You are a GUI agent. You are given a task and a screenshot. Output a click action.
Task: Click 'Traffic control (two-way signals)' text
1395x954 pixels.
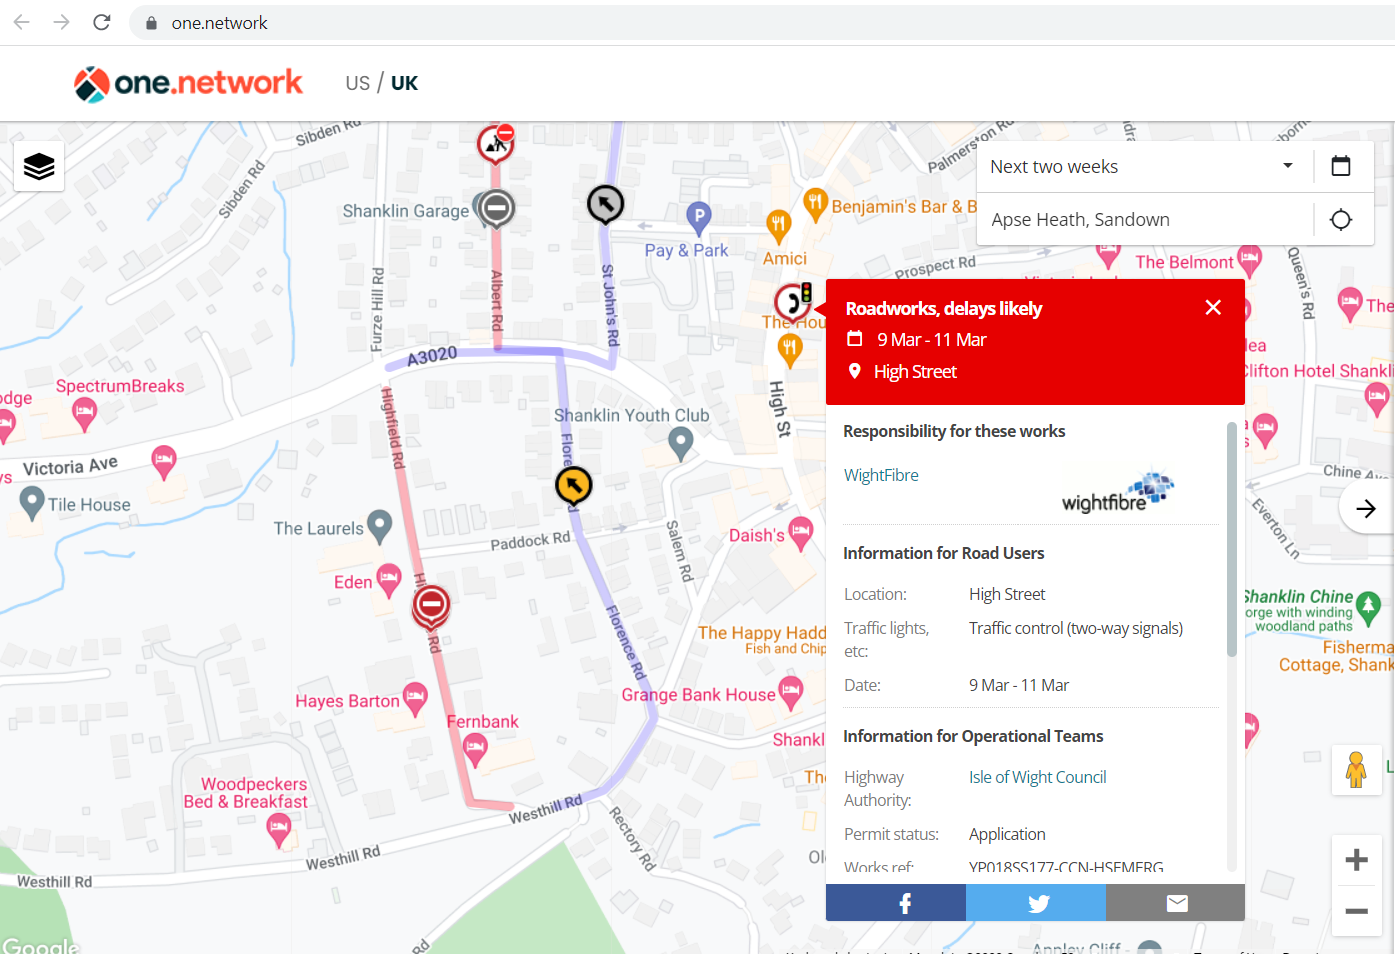coord(1076,628)
